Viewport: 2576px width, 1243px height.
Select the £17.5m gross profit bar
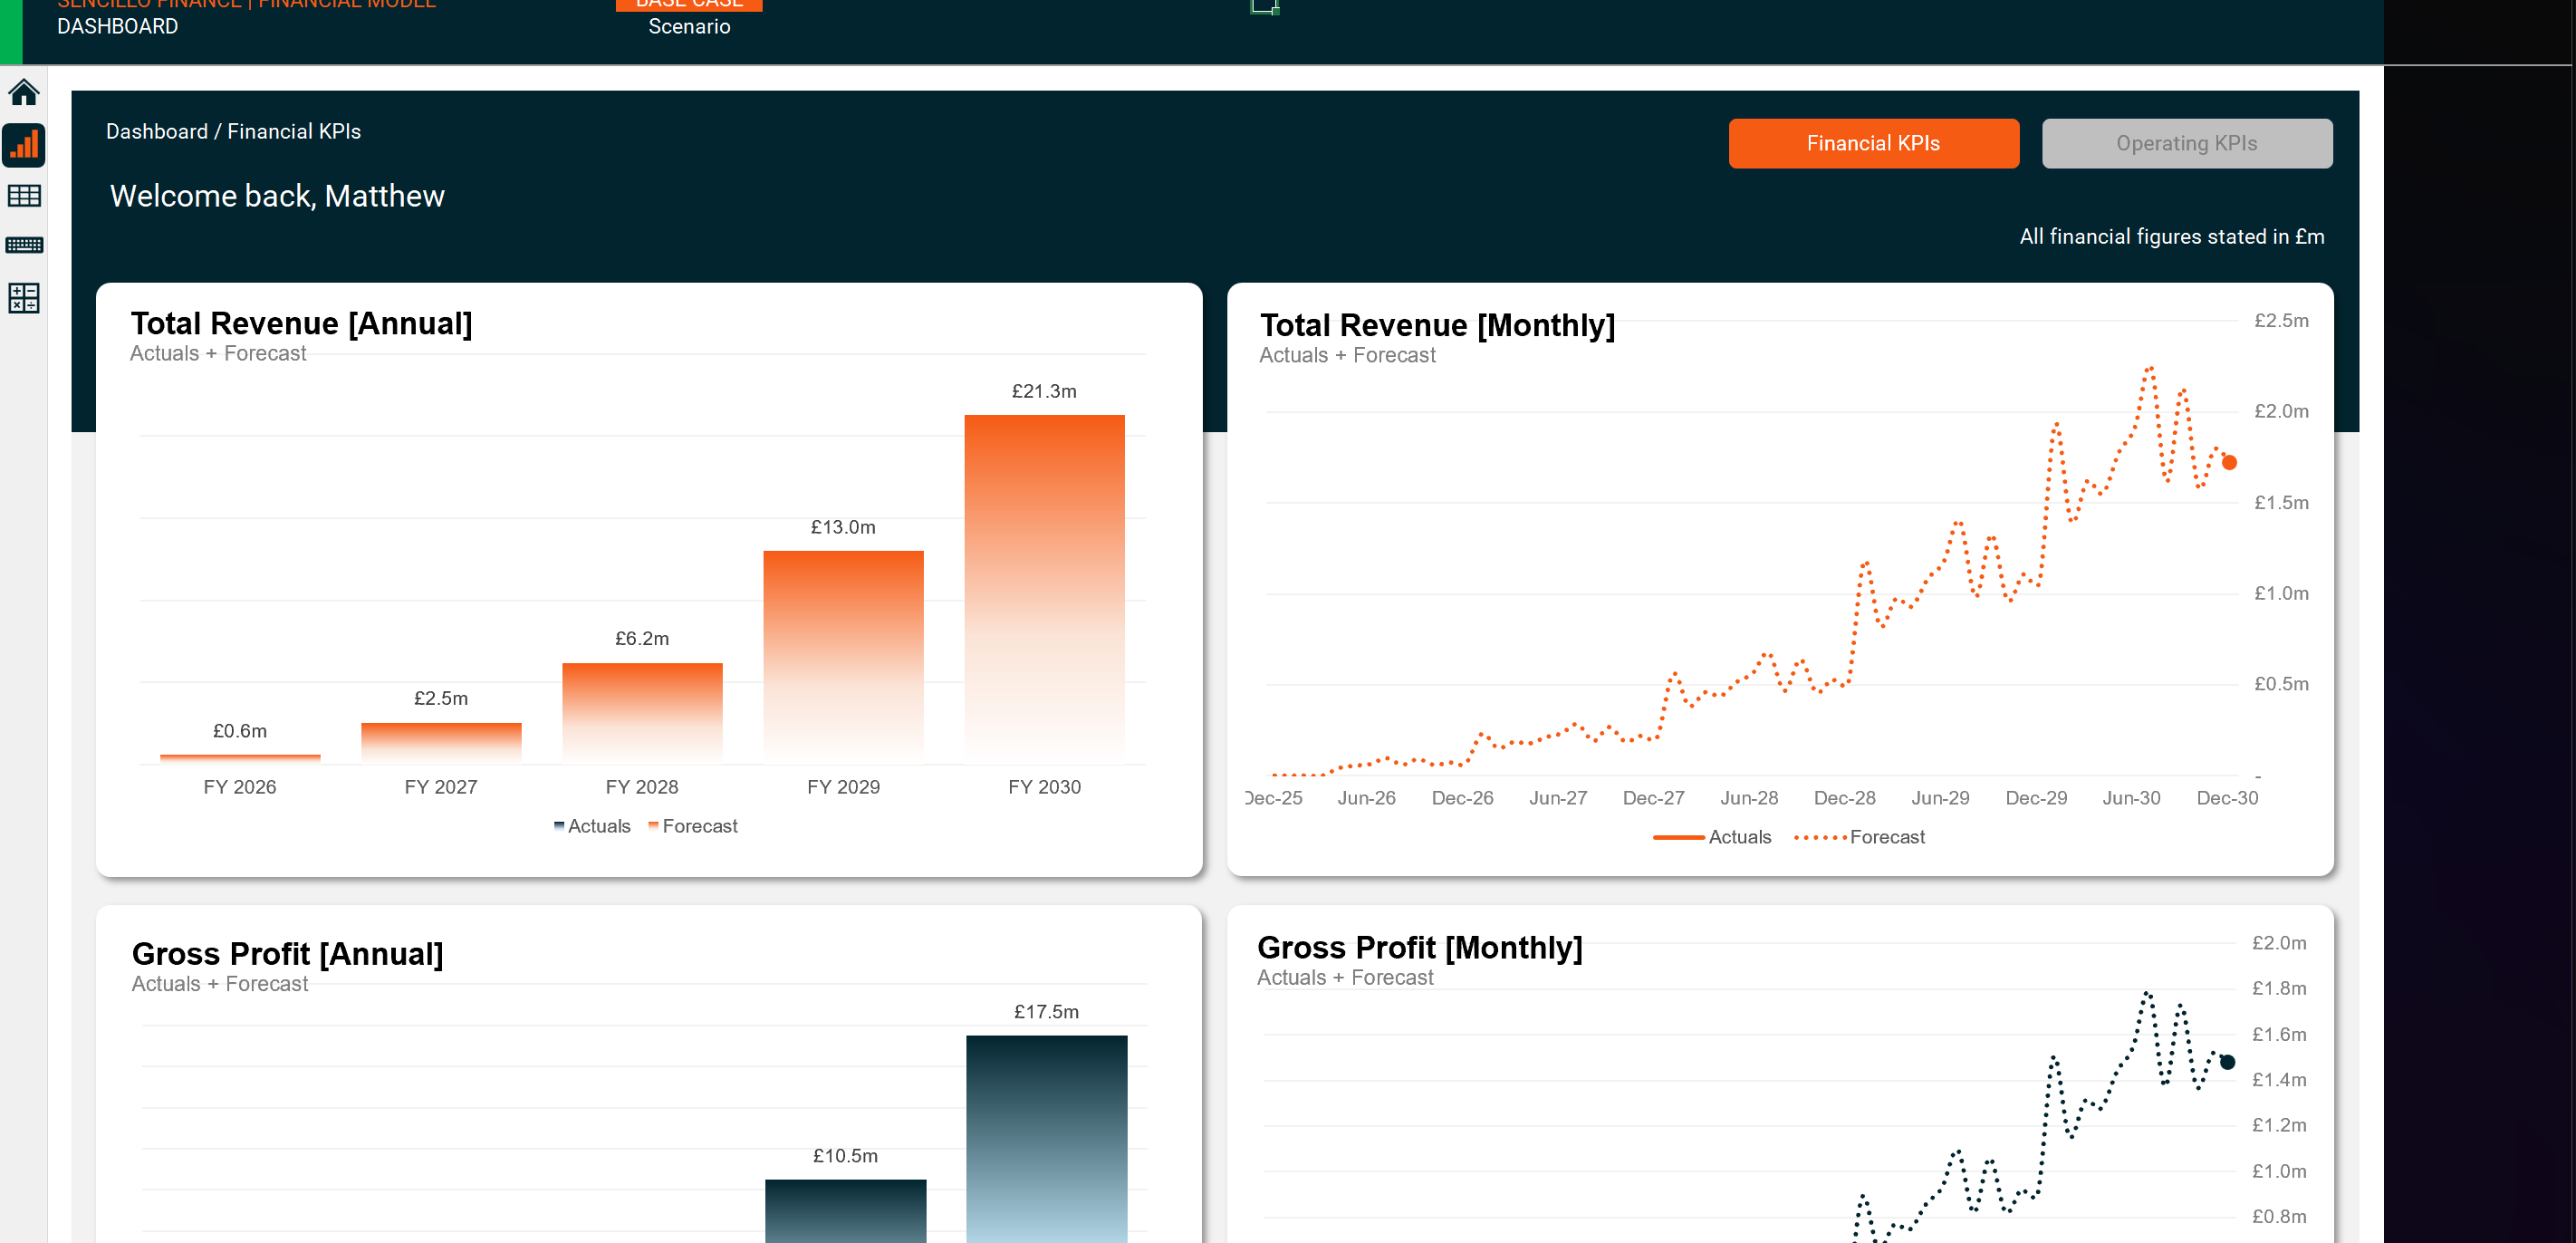pyautogui.click(x=1046, y=1139)
